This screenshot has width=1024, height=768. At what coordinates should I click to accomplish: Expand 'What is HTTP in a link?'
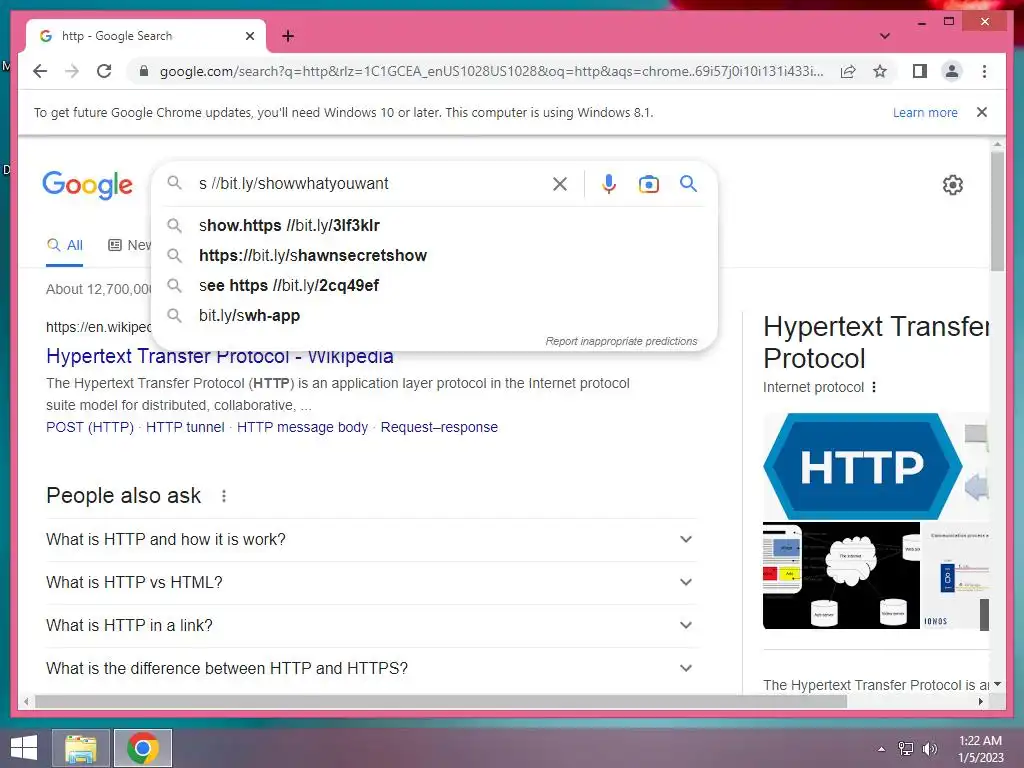click(x=371, y=626)
